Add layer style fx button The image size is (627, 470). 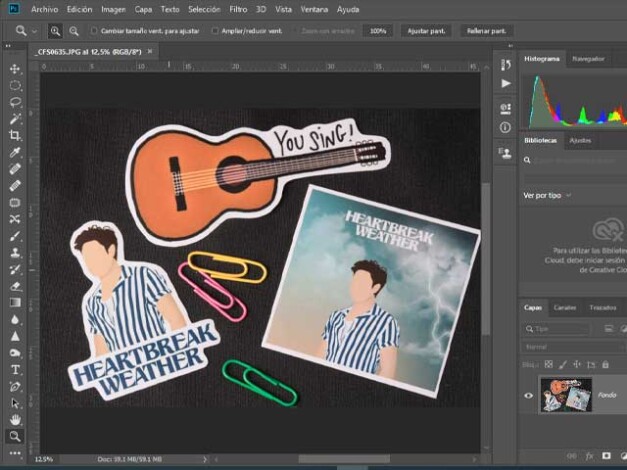click(589, 456)
